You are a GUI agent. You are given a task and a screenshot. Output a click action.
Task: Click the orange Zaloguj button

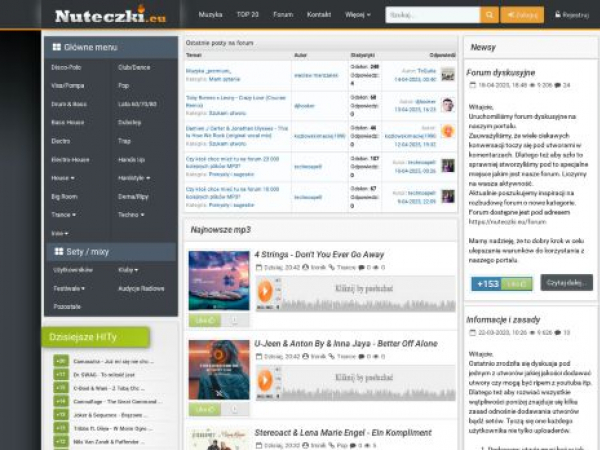pos(522,15)
